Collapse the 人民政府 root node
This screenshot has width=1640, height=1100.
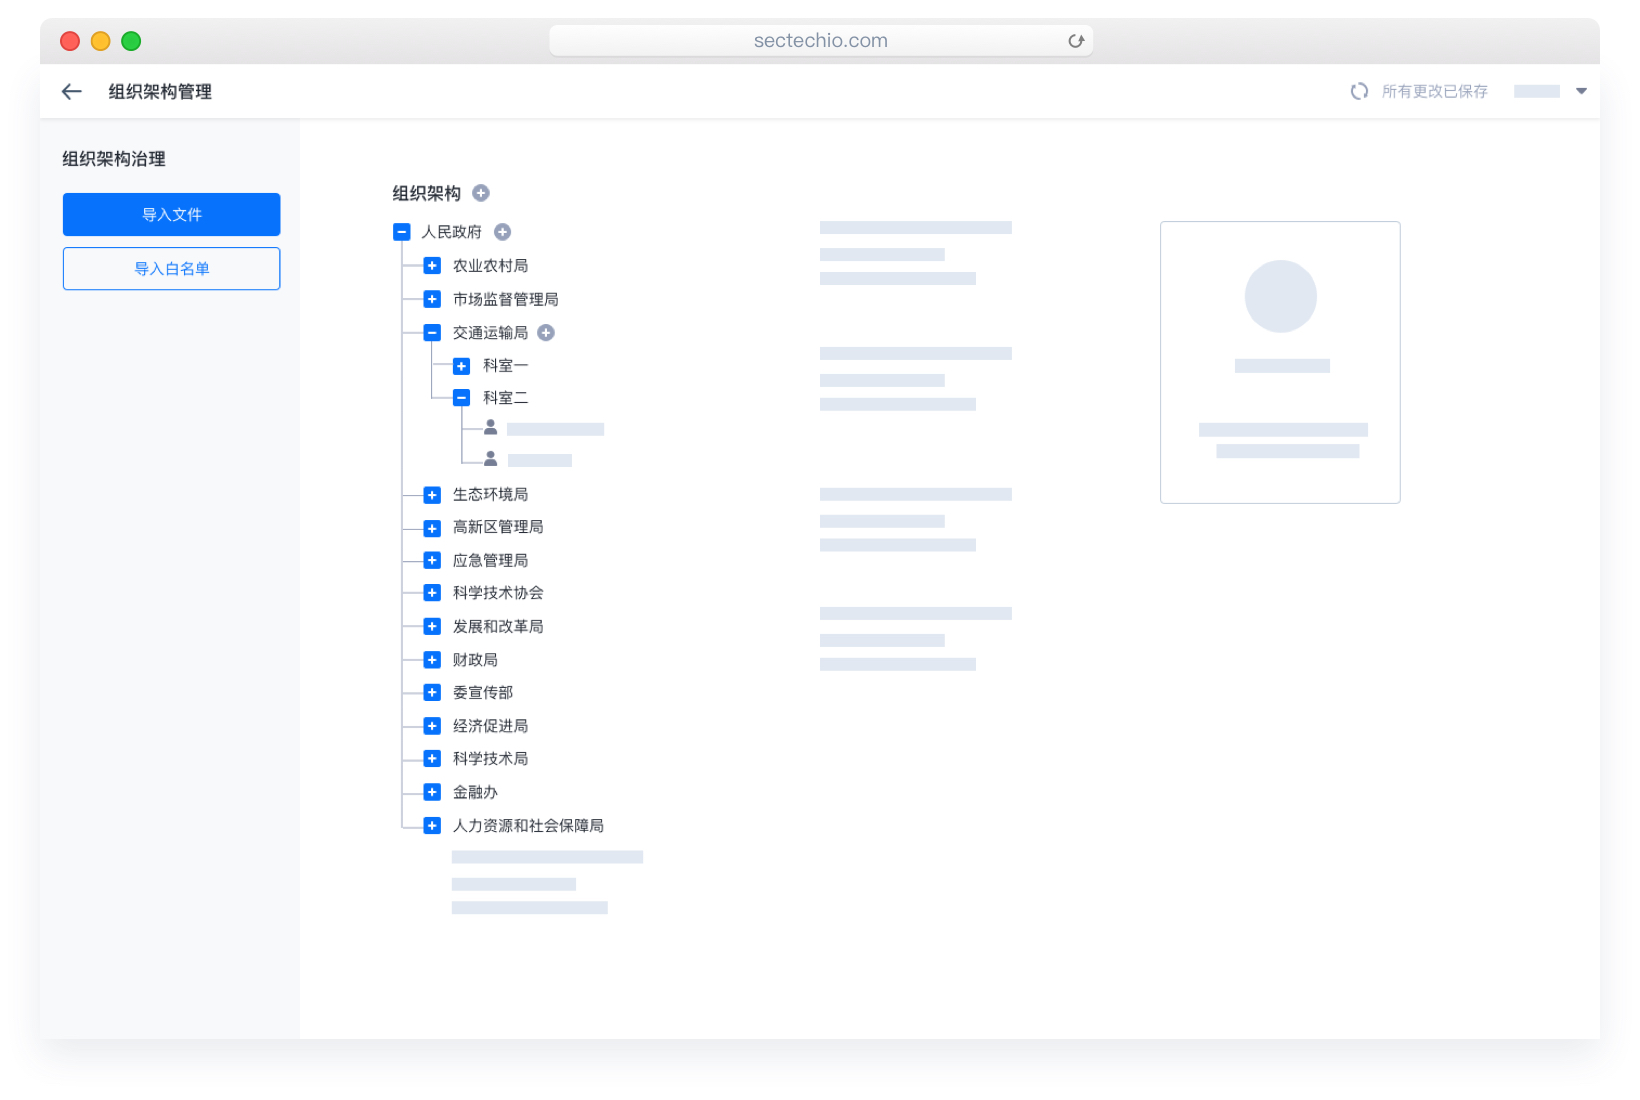tap(402, 232)
